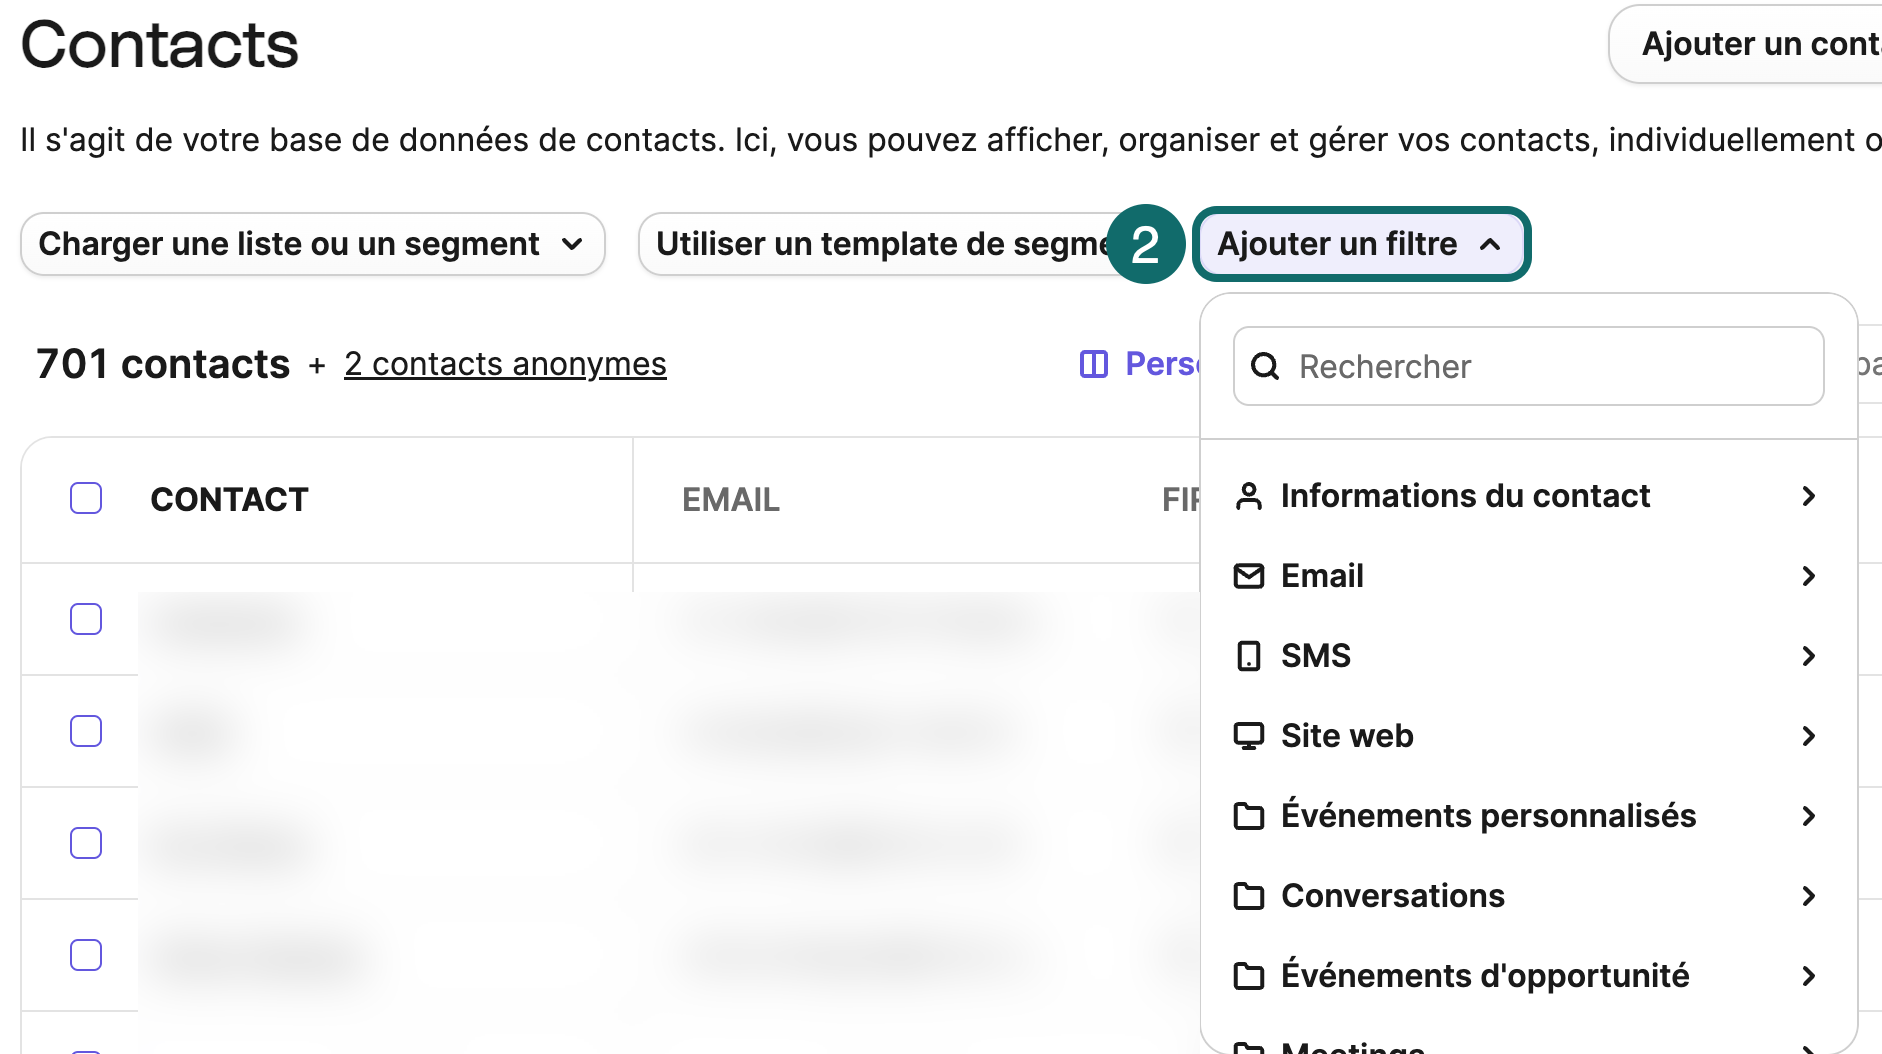Select Site web filter category

(1528, 736)
